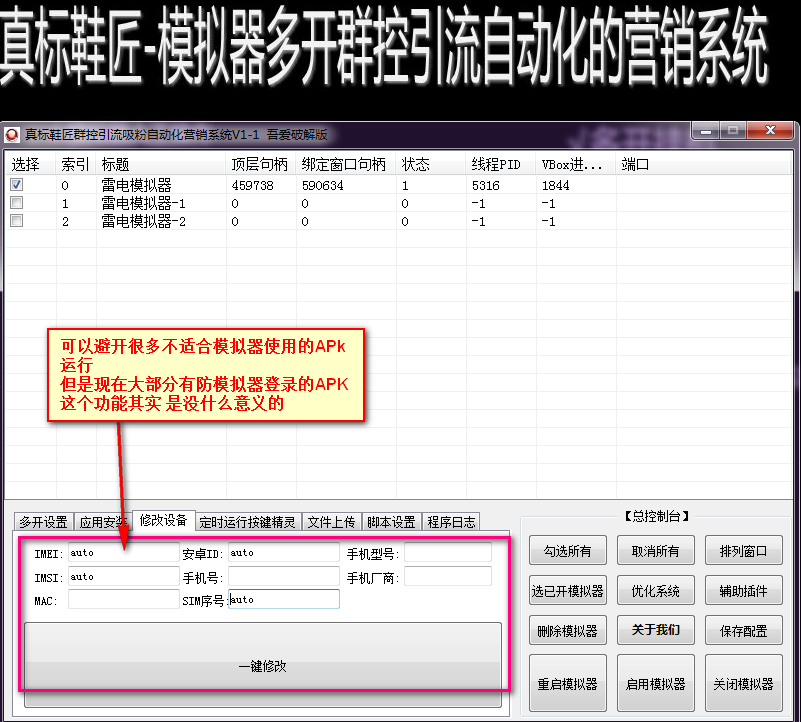
Task: Click the 端口 column header
Action: tap(704, 164)
